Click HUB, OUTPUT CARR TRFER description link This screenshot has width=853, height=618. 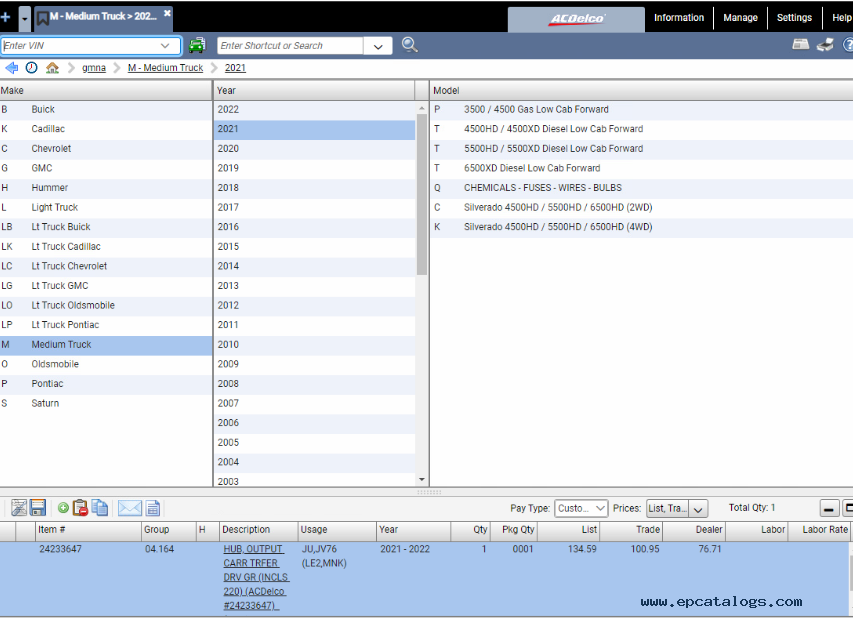coord(256,577)
